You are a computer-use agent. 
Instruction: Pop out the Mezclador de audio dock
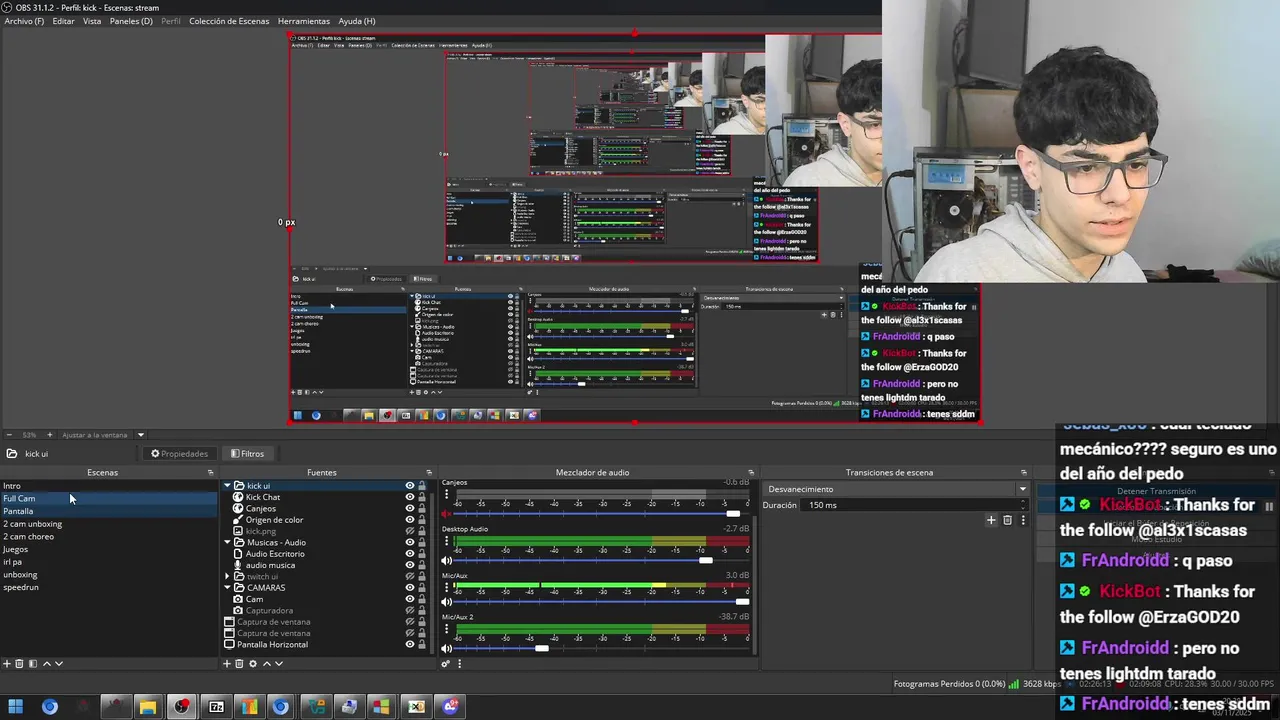point(751,473)
